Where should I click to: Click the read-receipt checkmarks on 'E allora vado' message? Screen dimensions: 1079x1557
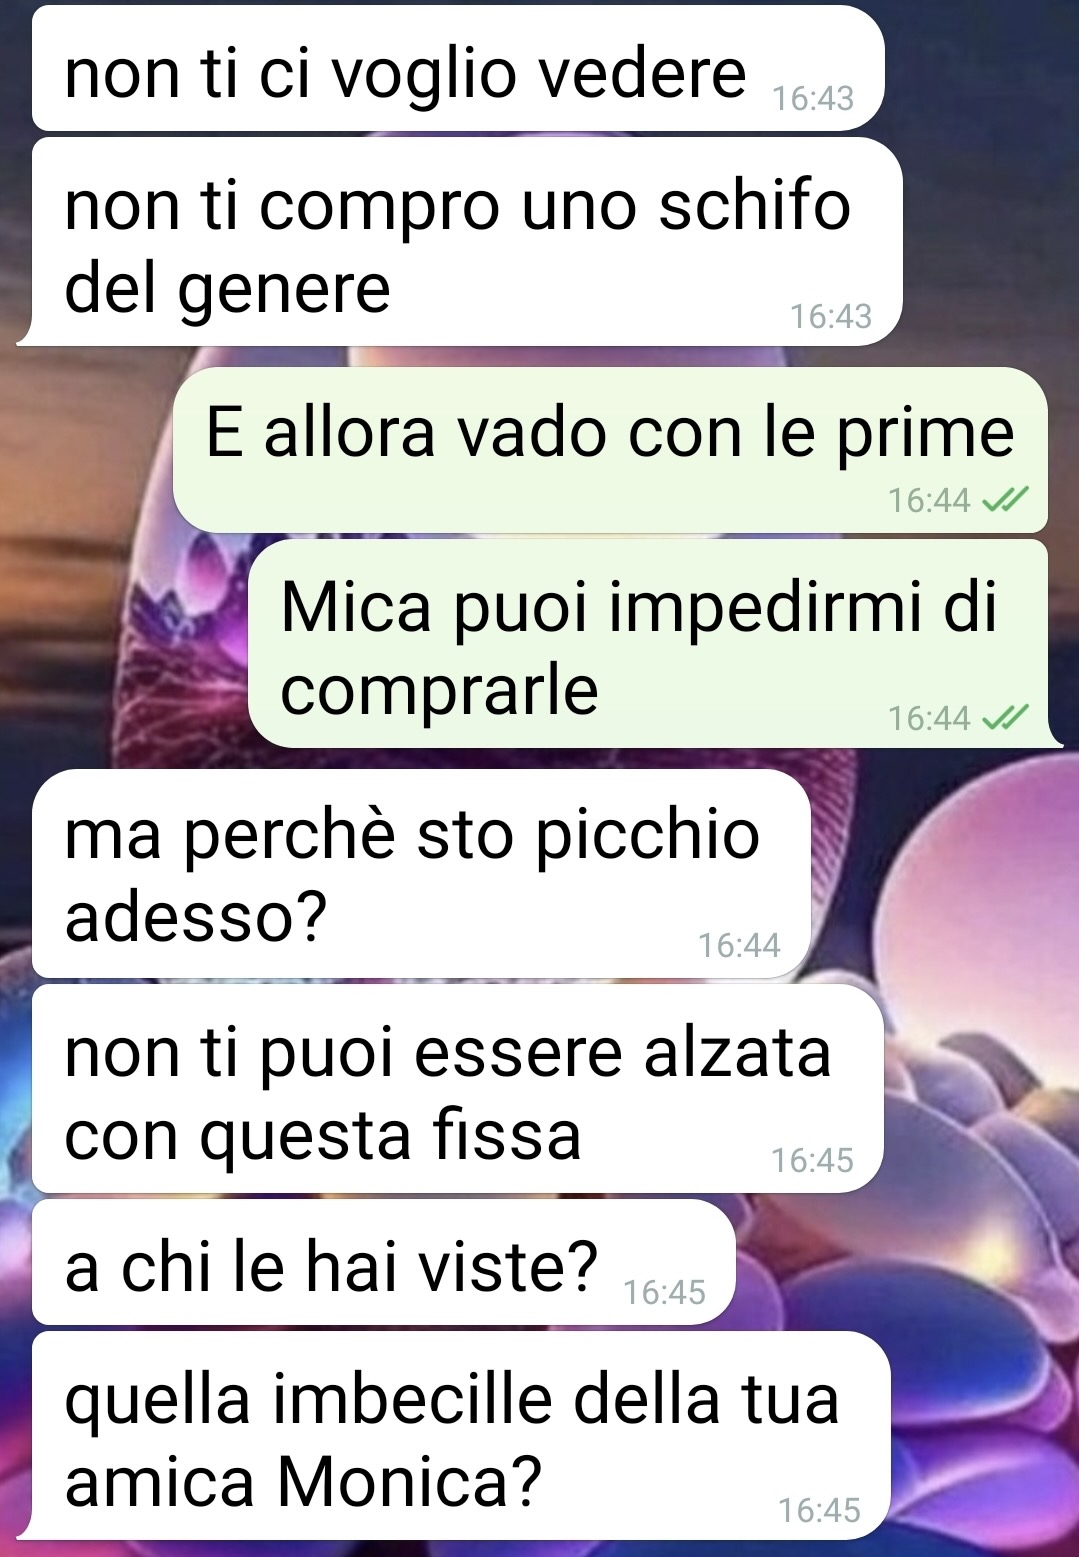[x=1004, y=499]
